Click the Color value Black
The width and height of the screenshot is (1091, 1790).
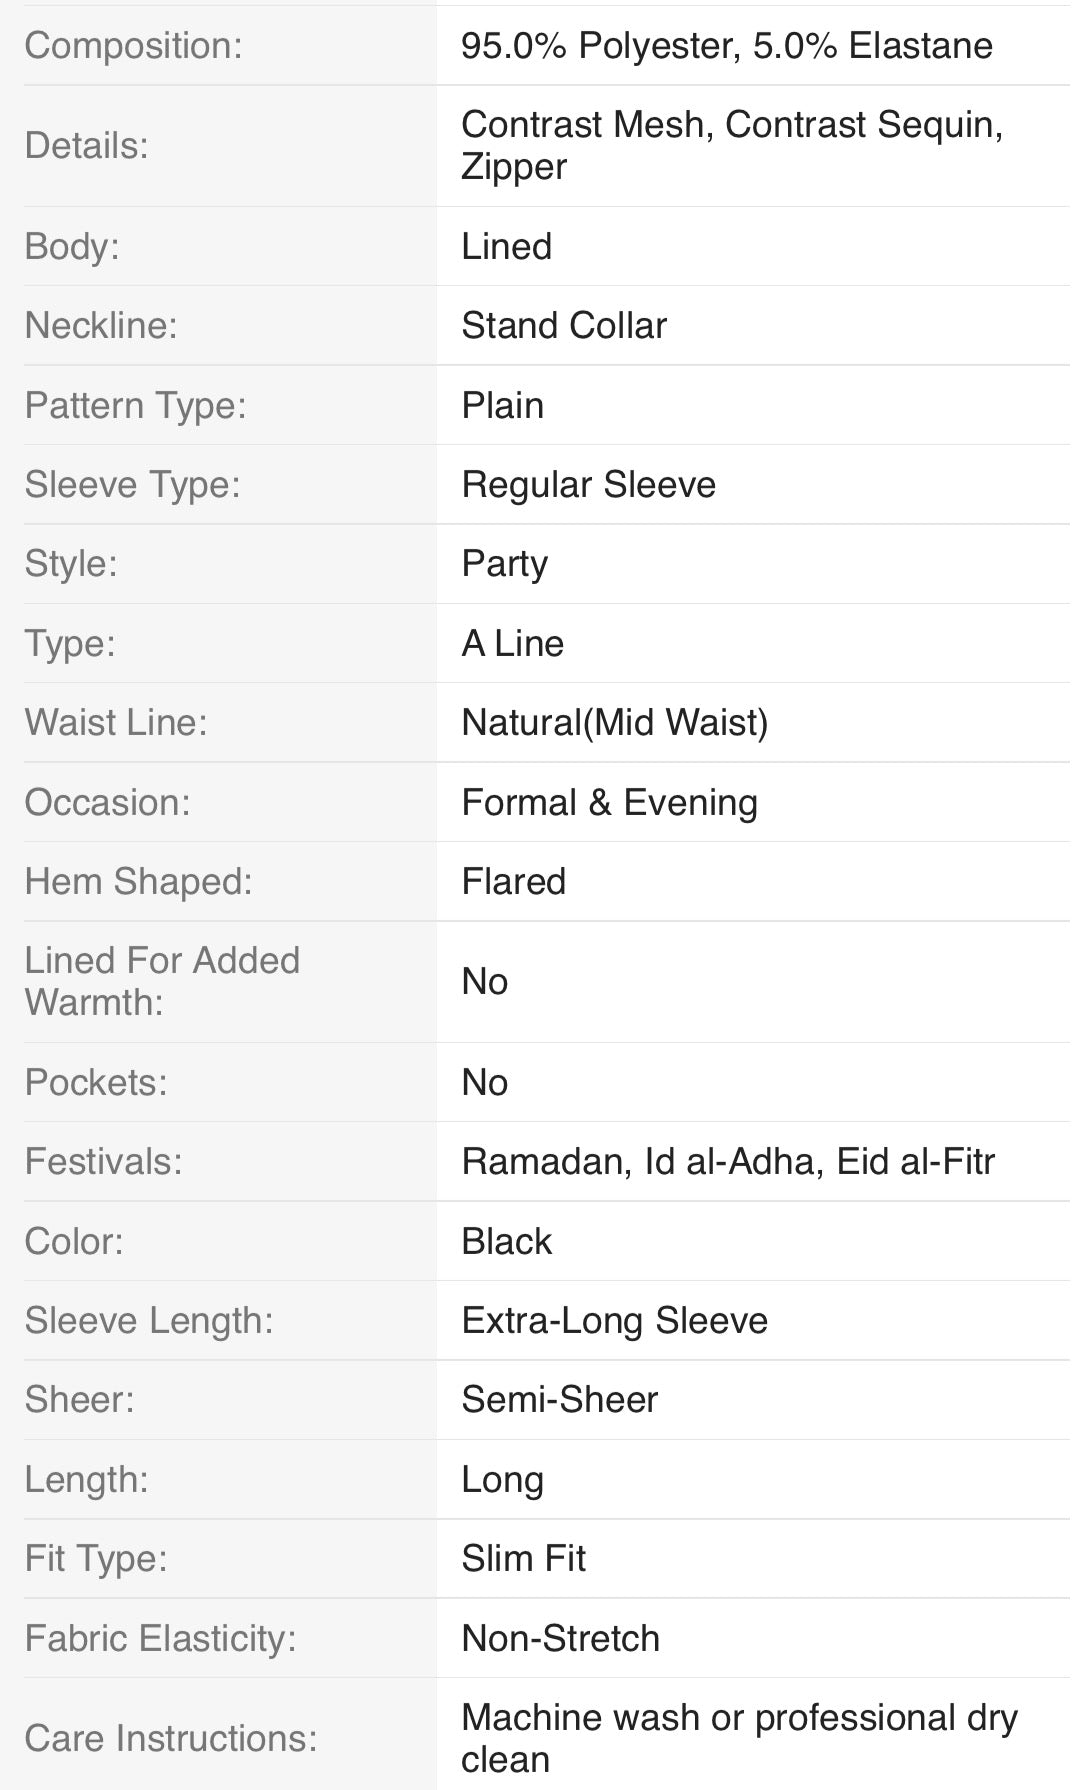coord(506,1242)
